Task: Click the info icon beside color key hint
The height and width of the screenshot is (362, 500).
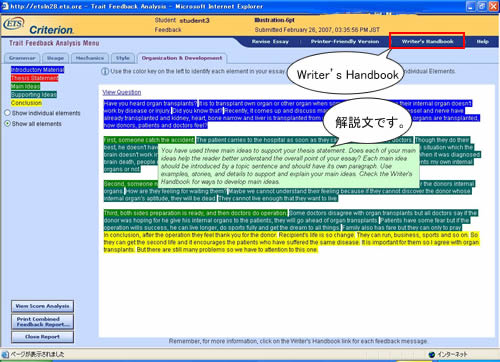Action: tap(105, 71)
